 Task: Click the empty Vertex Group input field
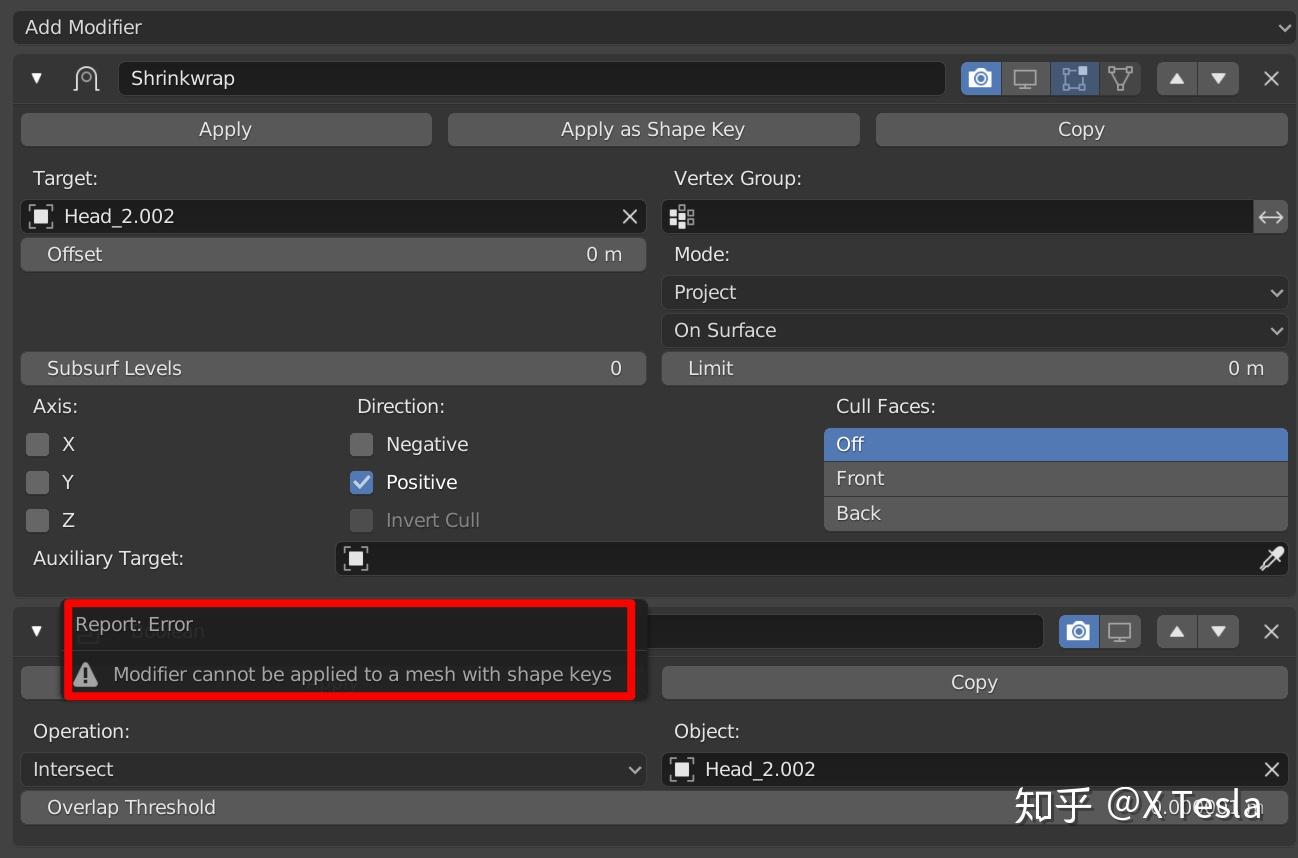pyautogui.click(x=960, y=216)
